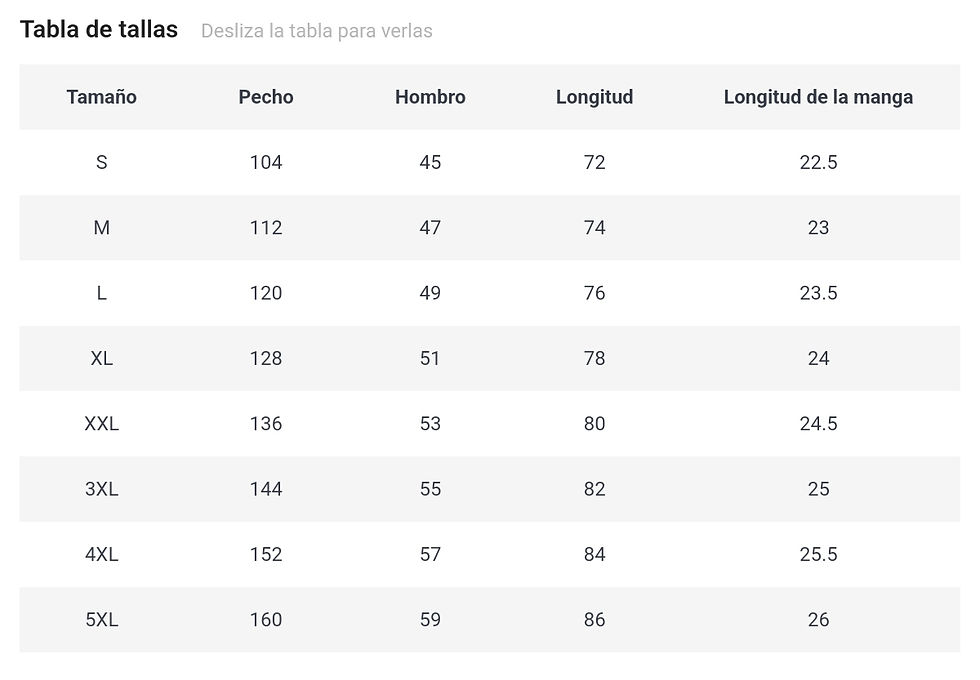The image size is (980, 680).
Task: Select the Pecho column header
Action: click(x=266, y=97)
